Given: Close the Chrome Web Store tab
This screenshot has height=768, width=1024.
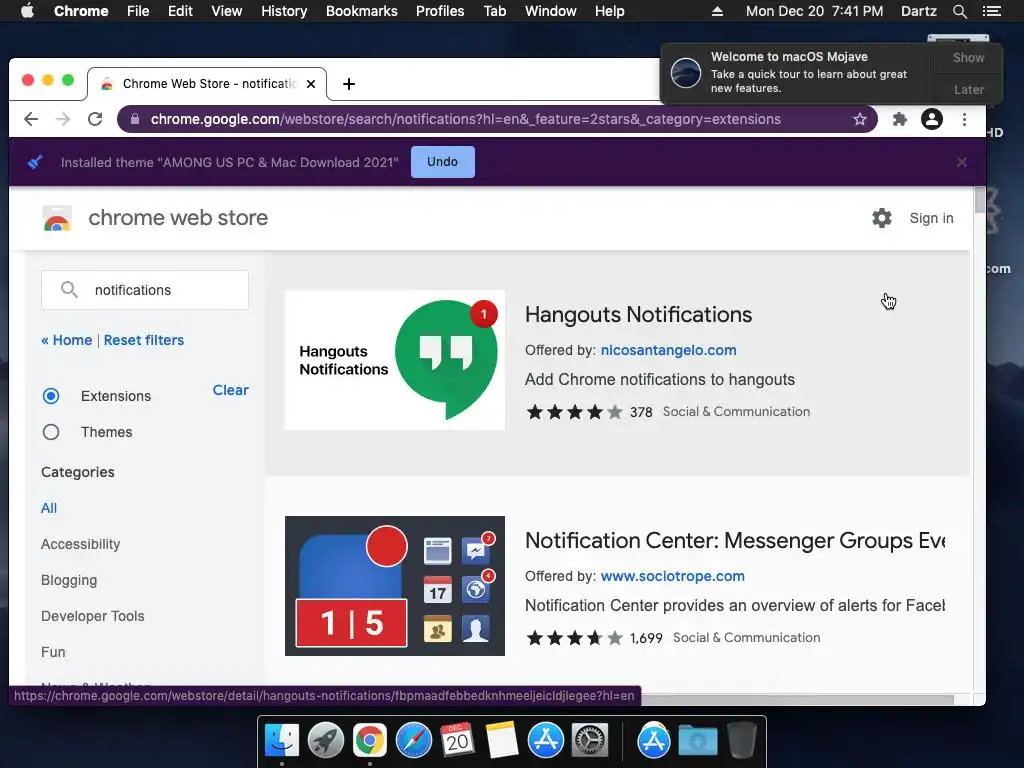Looking at the screenshot, I should pyautogui.click(x=311, y=84).
